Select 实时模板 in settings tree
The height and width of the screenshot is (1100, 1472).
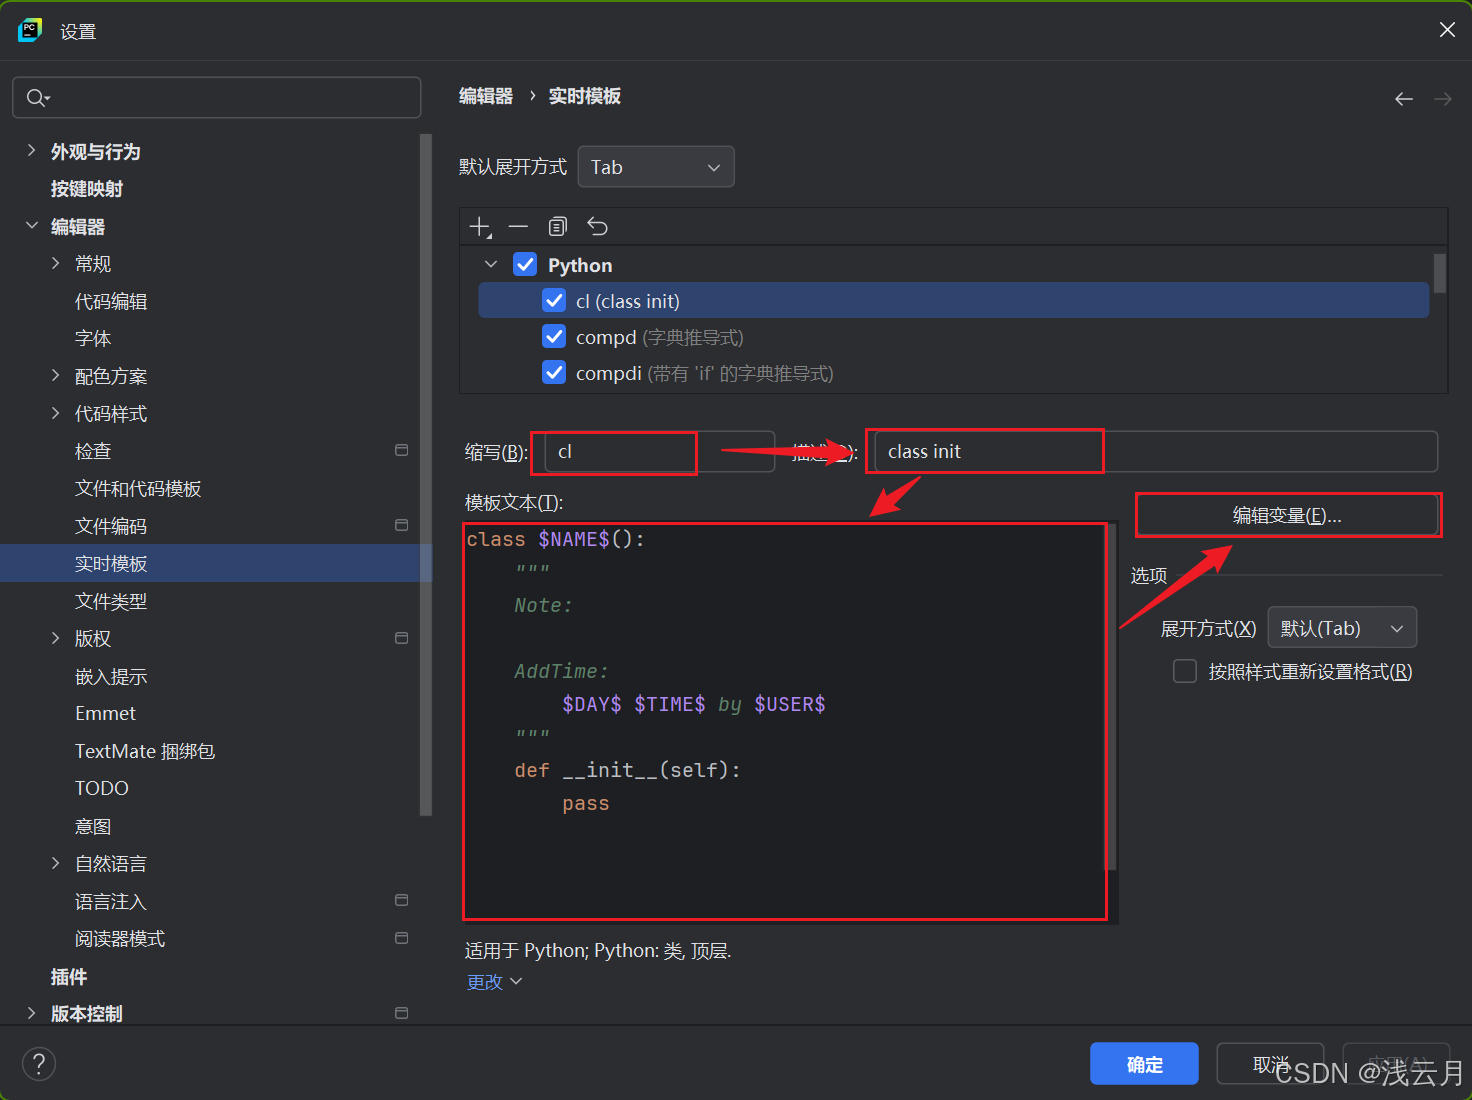point(111,563)
